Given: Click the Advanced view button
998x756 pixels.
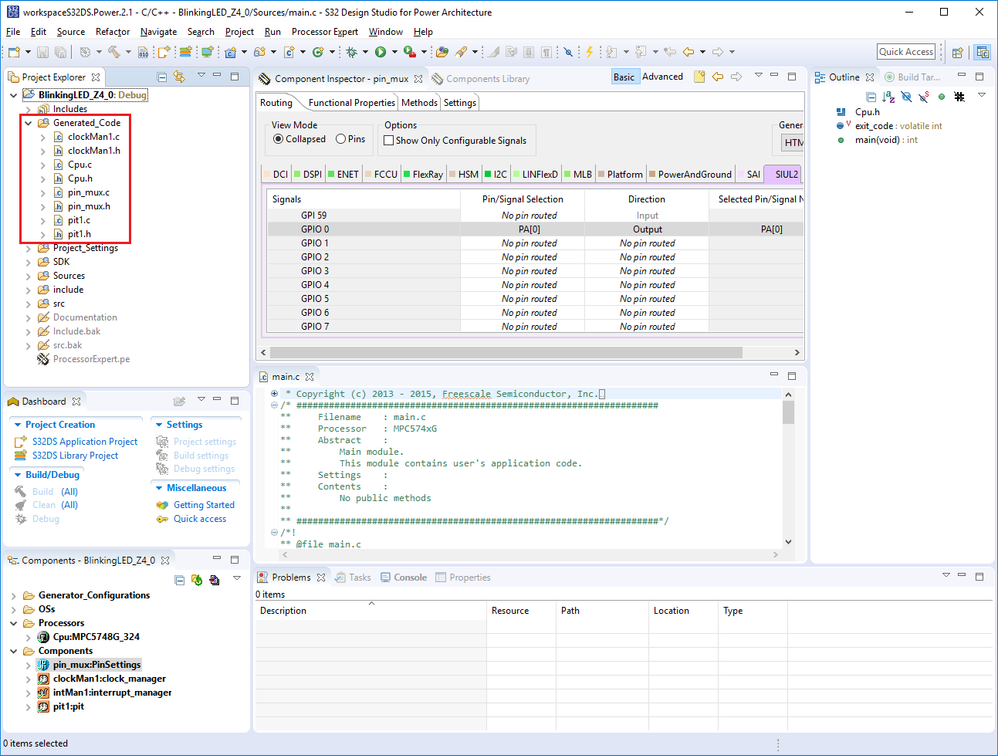Looking at the screenshot, I should pos(662,77).
